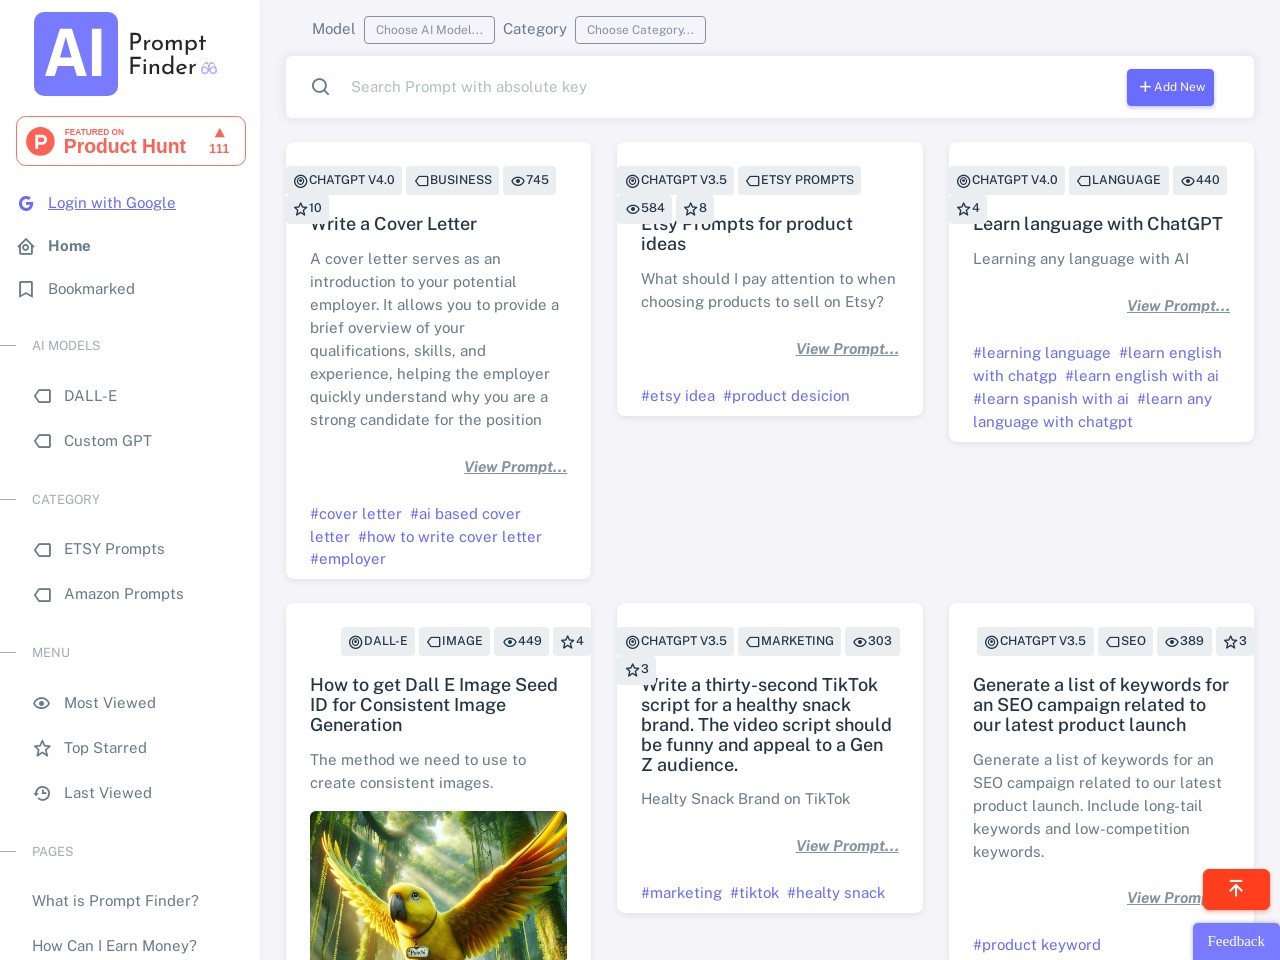The image size is (1280, 960).
Task: Click the red scroll-to-top arrow button
Action: pos(1236,889)
